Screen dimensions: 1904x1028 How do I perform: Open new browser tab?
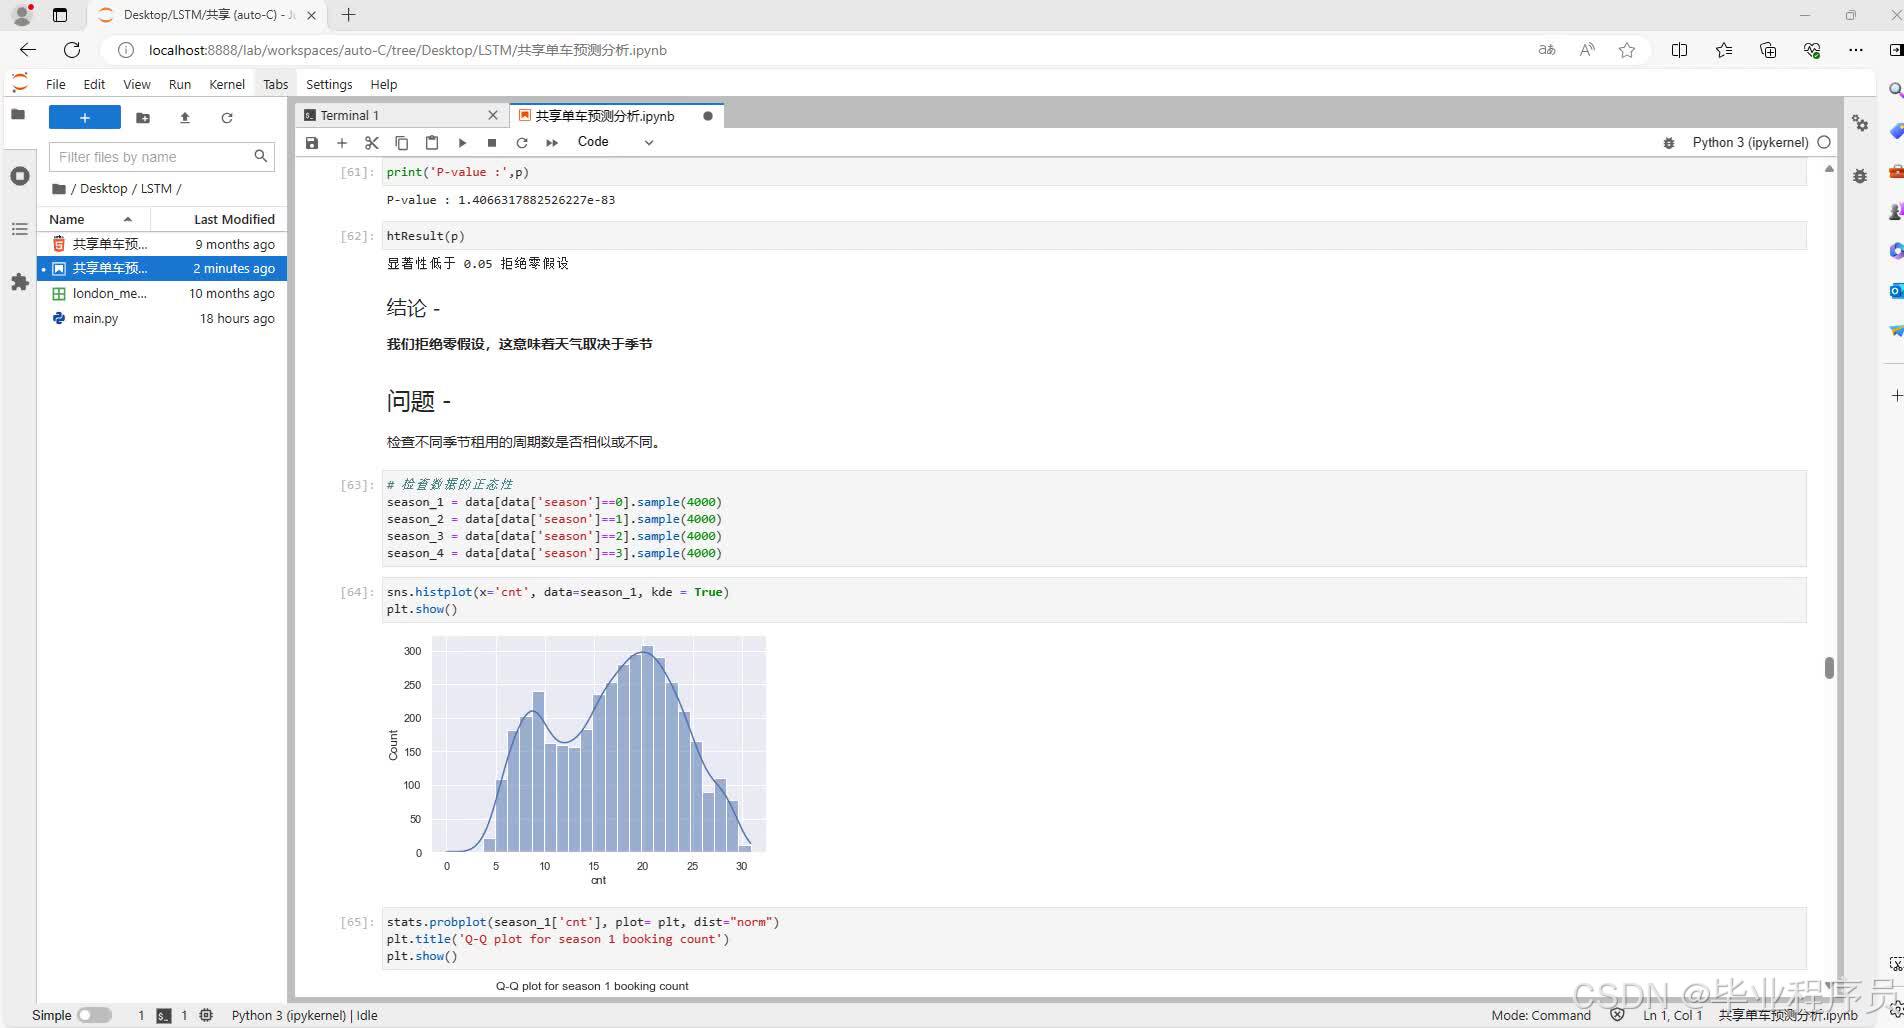click(x=348, y=15)
